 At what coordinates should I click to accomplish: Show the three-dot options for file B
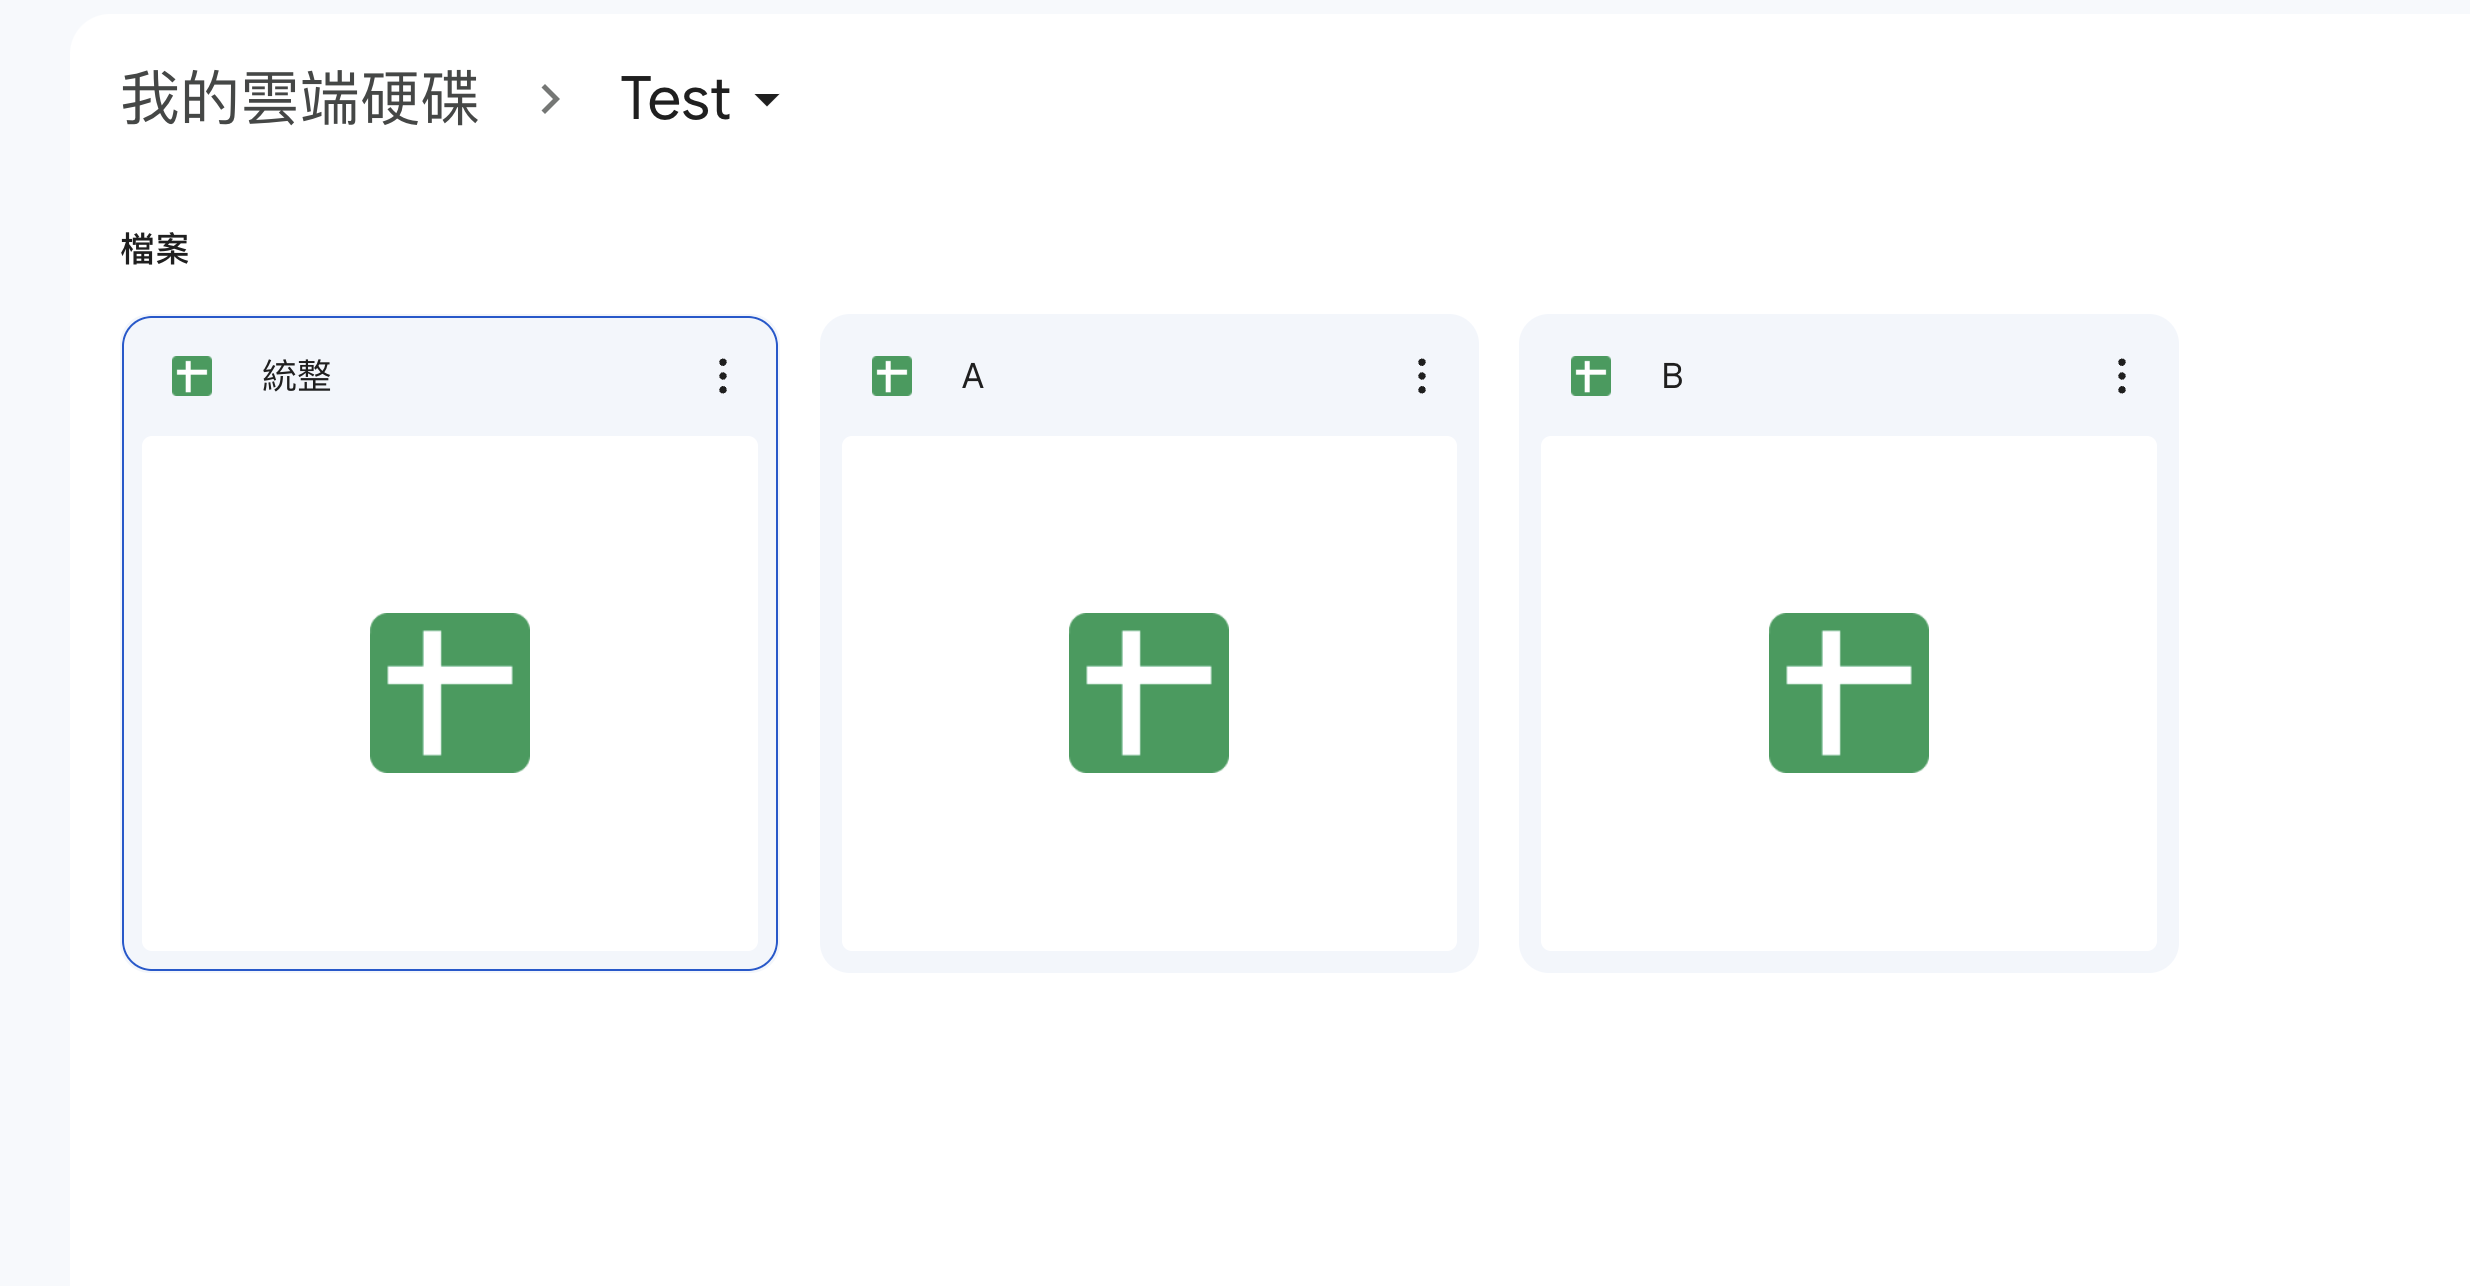point(2121,376)
